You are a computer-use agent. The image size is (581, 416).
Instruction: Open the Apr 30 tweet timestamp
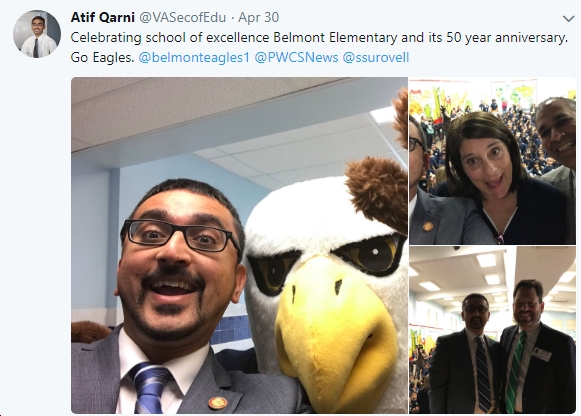click(x=258, y=17)
